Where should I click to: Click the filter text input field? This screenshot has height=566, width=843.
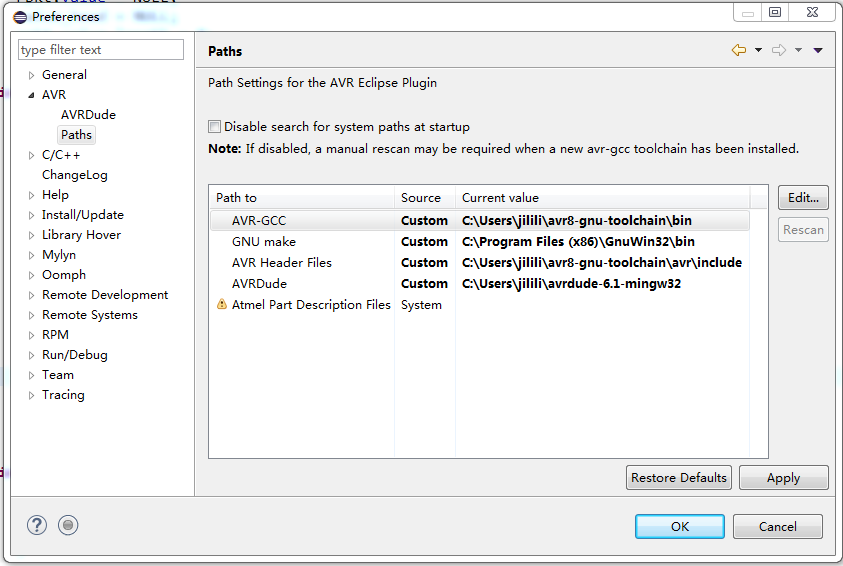101,50
